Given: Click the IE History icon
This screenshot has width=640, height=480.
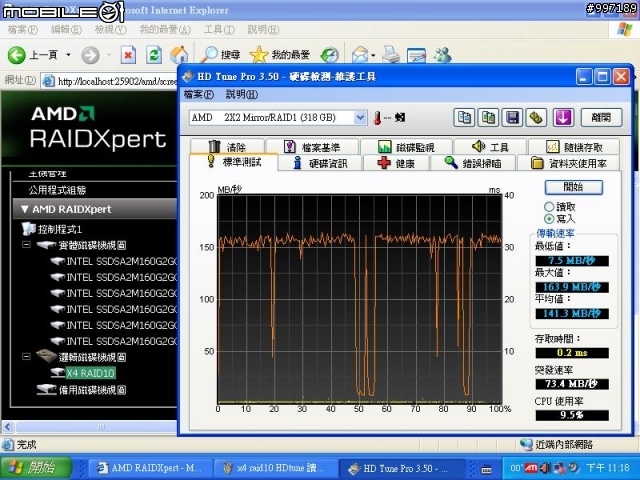Looking at the screenshot, I should [329, 55].
